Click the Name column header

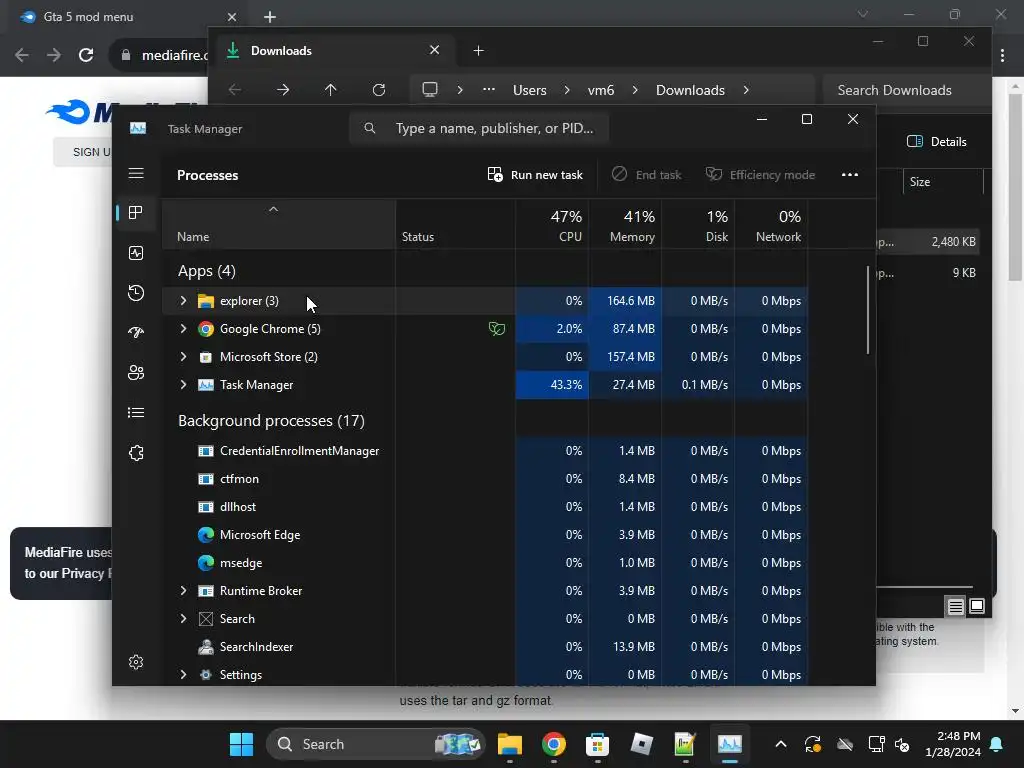click(279, 225)
